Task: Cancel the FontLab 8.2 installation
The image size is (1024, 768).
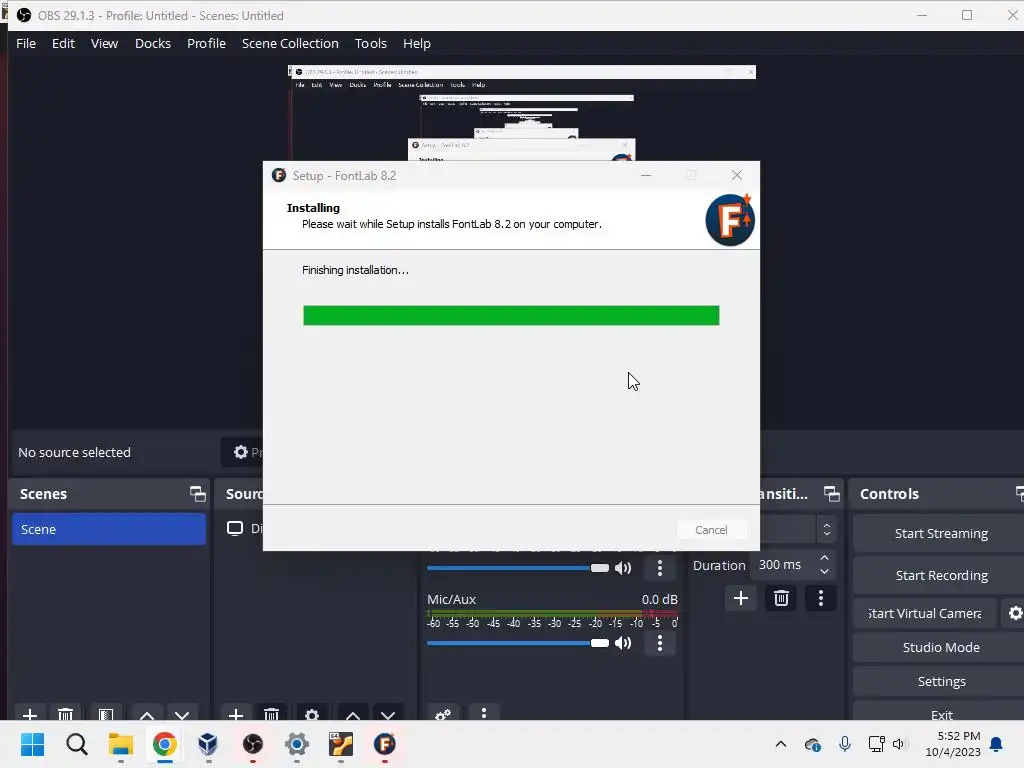Action: pos(711,530)
